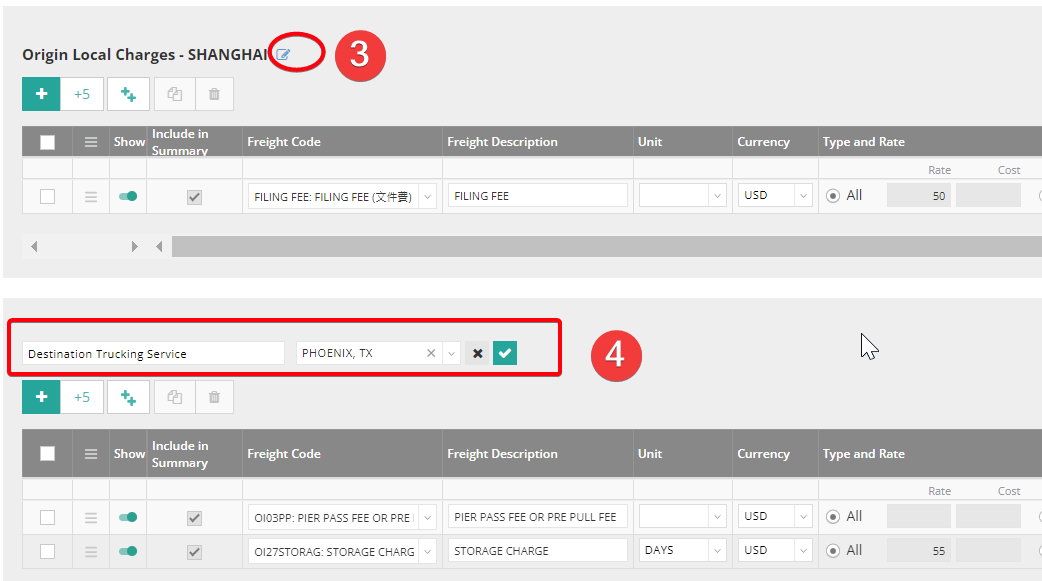Edit the Destination Trucking Service name field
Image resolution: width=1042 pixels, height=581 pixels.
pyautogui.click(x=150, y=353)
